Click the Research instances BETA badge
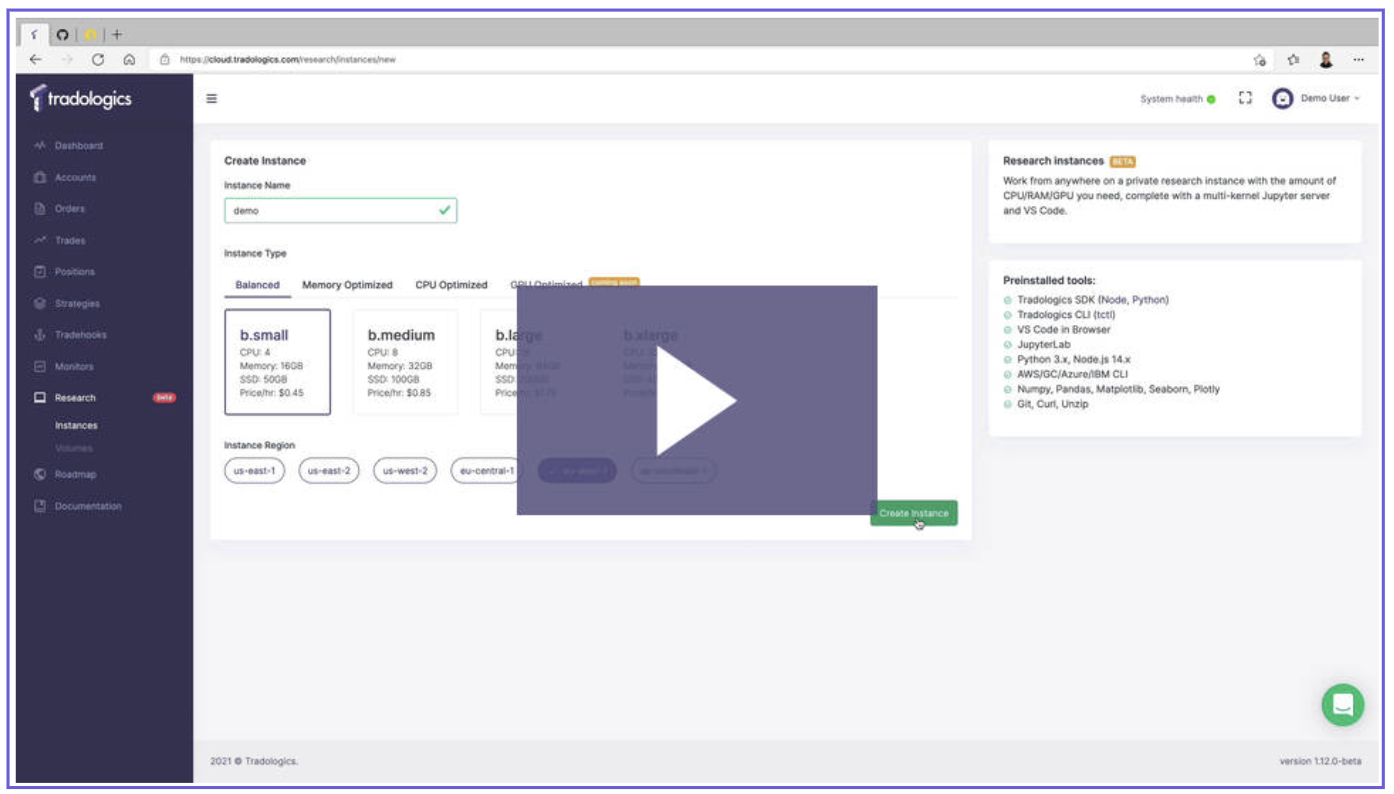Screen dimensions: 1394x794 pos(1123,161)
